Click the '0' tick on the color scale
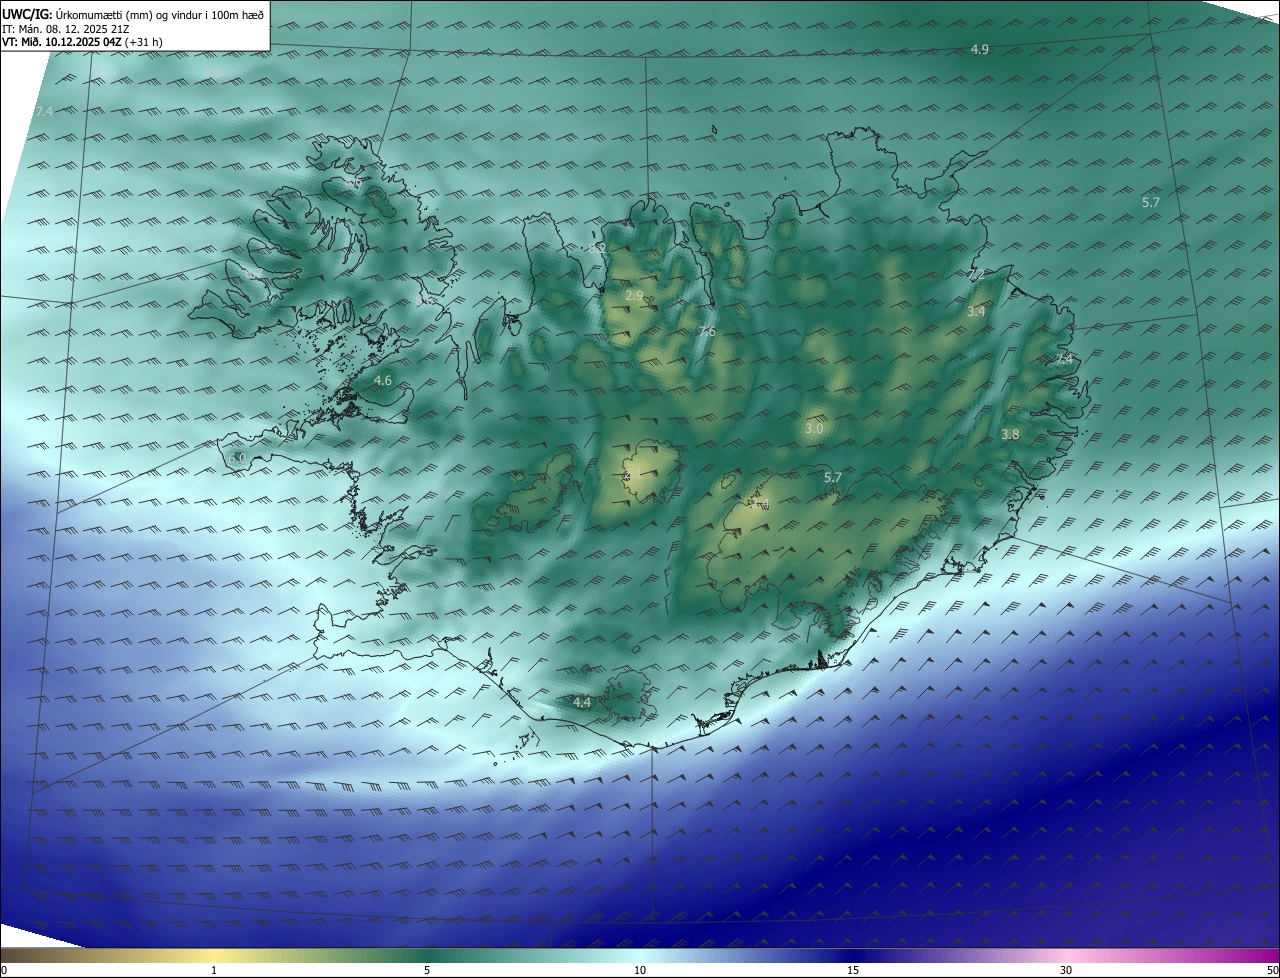1280x978 pixels. [4, 970]
